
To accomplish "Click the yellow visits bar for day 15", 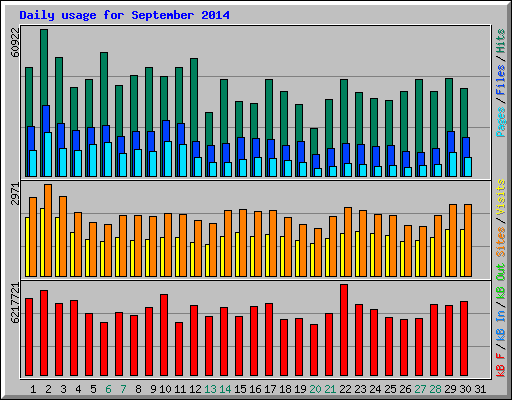I will click(237, 254).
